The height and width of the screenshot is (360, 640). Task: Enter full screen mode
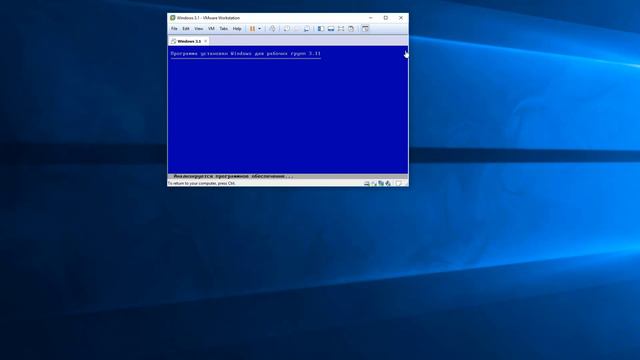[x=341, y=29]
